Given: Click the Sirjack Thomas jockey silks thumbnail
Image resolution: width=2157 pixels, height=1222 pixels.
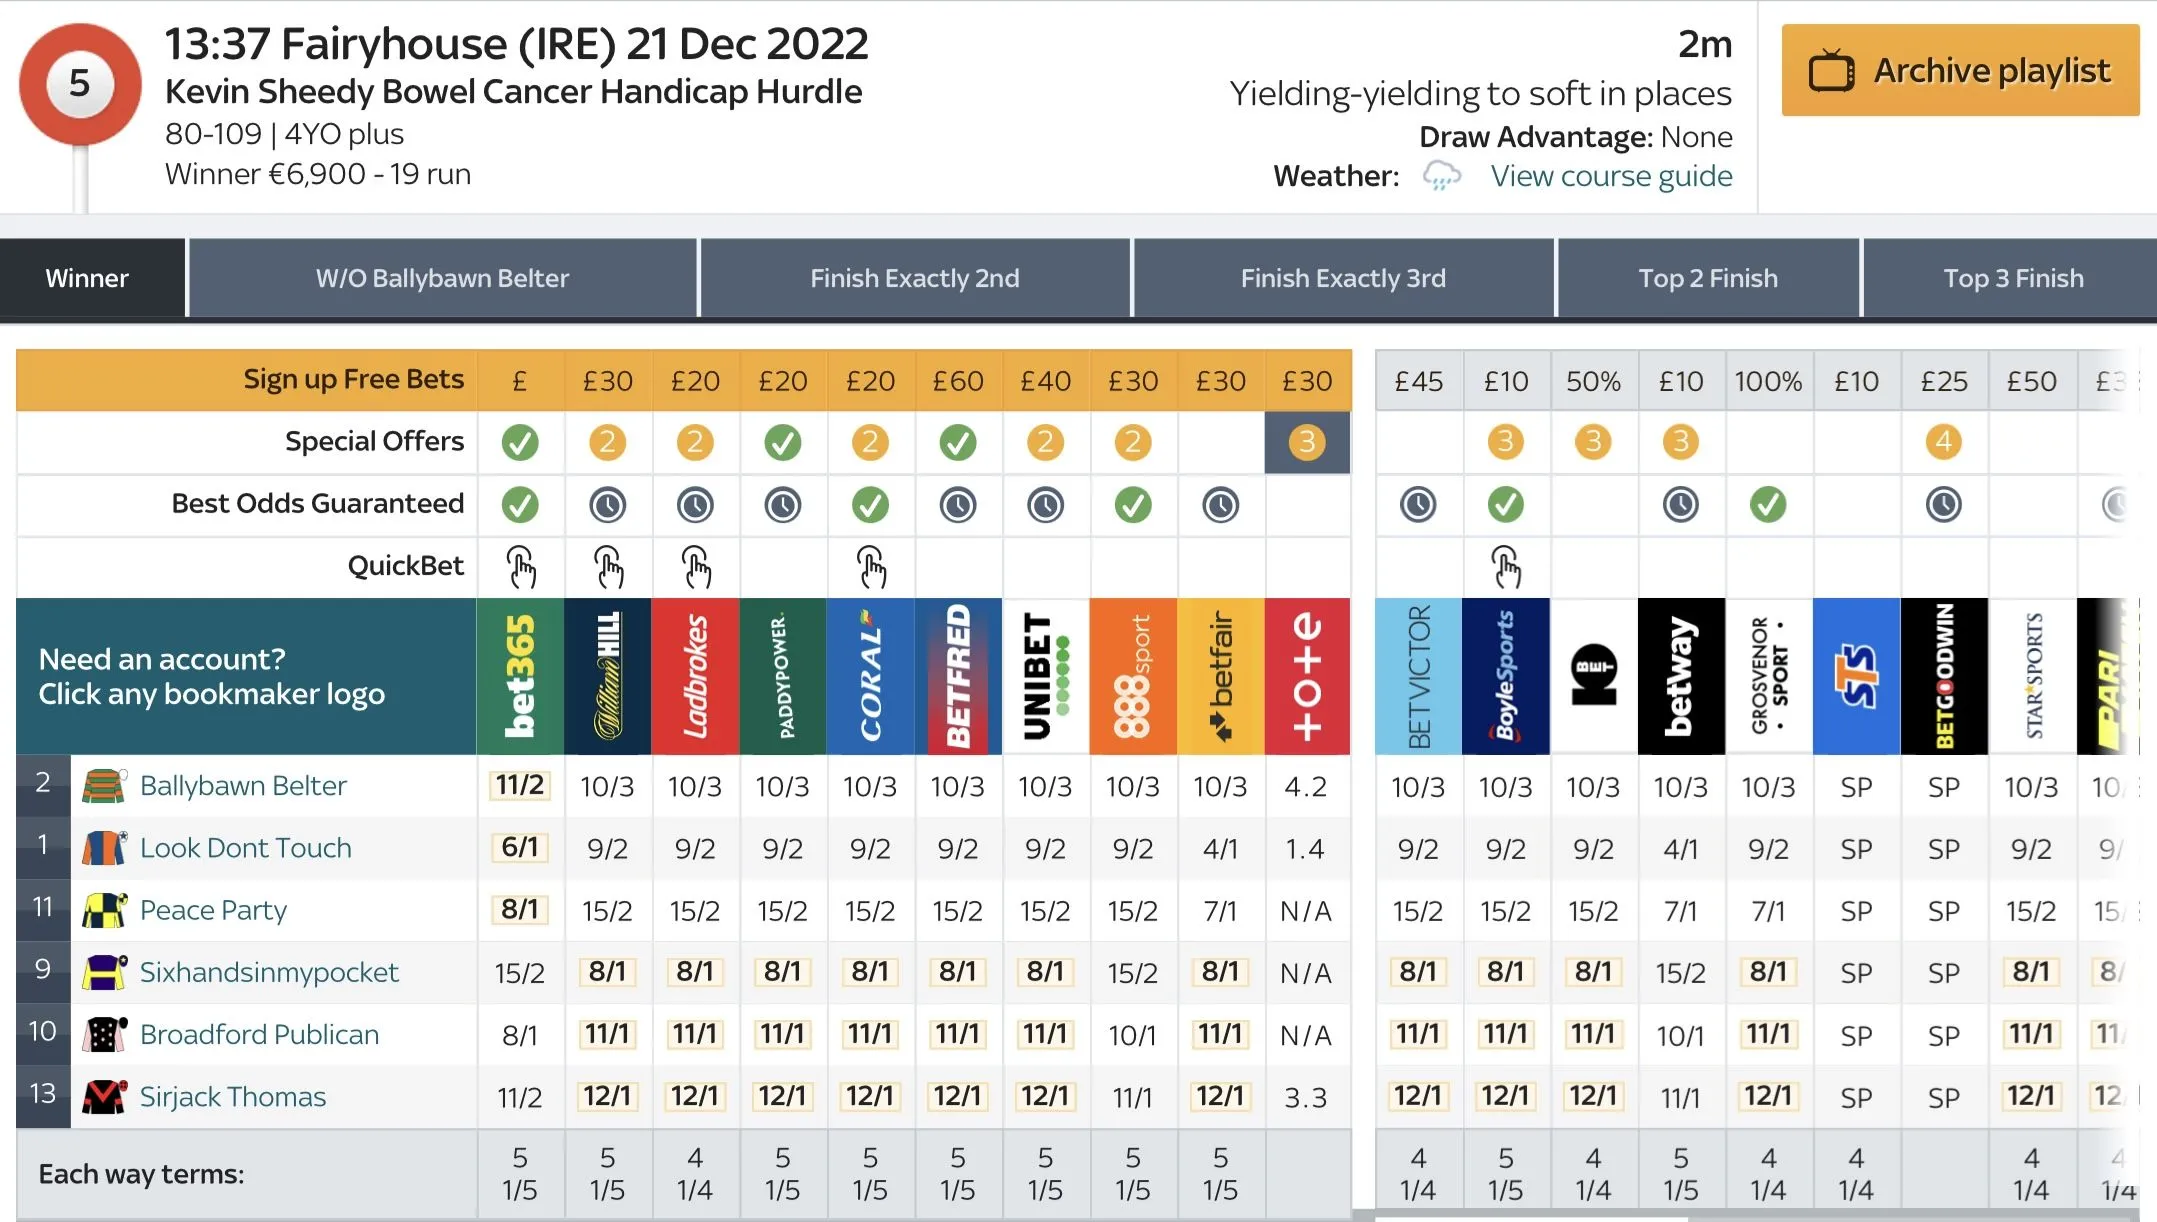Looking at the screenshot, I should point(103,1097).
